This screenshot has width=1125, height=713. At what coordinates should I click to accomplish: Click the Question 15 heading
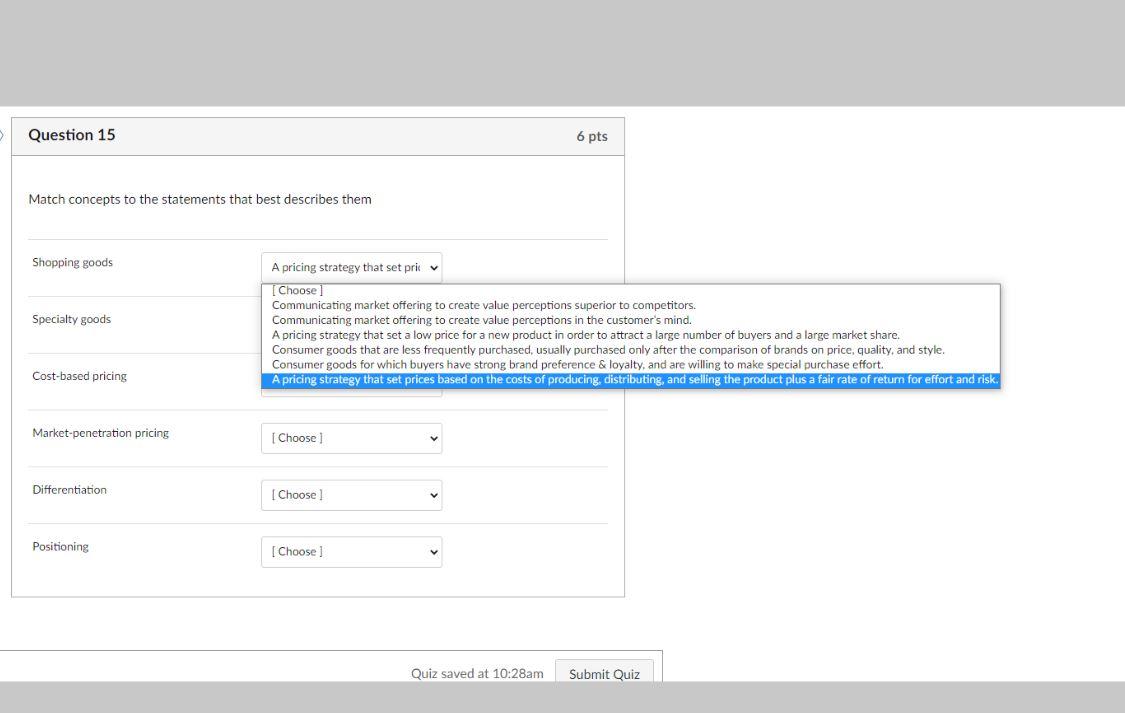click(x=72, y=135)
